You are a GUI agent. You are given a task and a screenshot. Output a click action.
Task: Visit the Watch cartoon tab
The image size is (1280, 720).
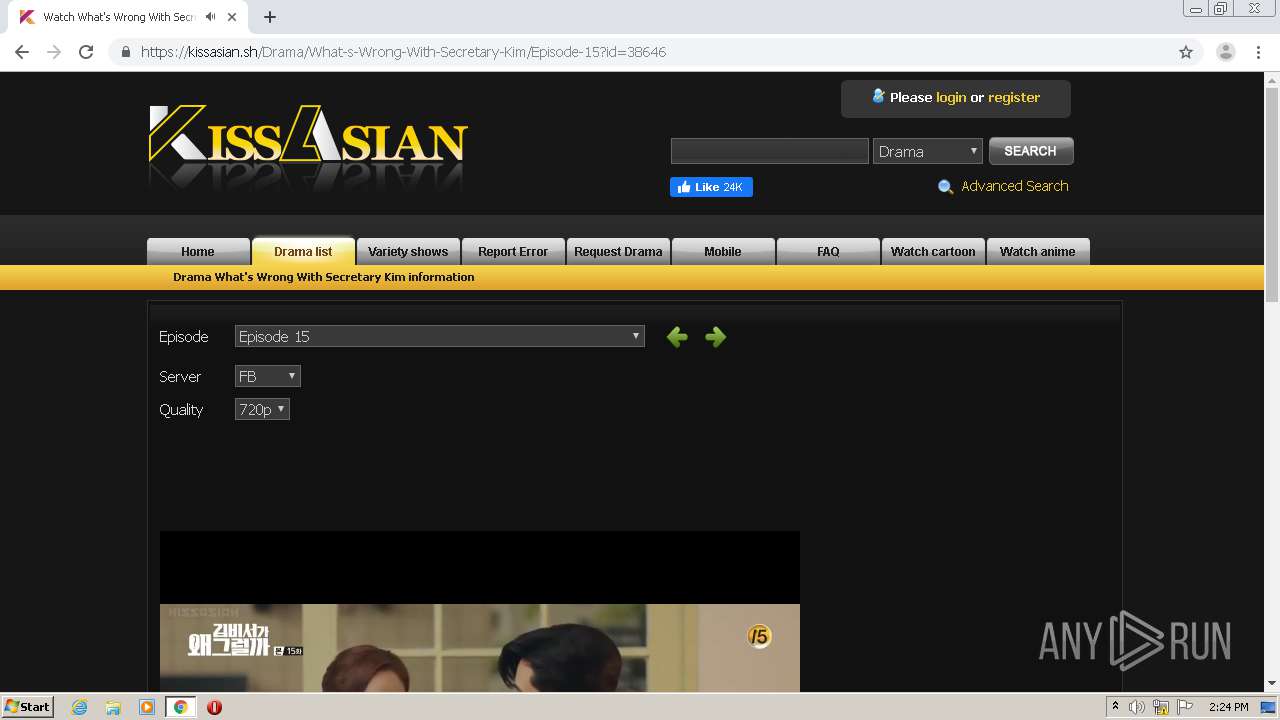pyautogui.click(x=933, y=251)
